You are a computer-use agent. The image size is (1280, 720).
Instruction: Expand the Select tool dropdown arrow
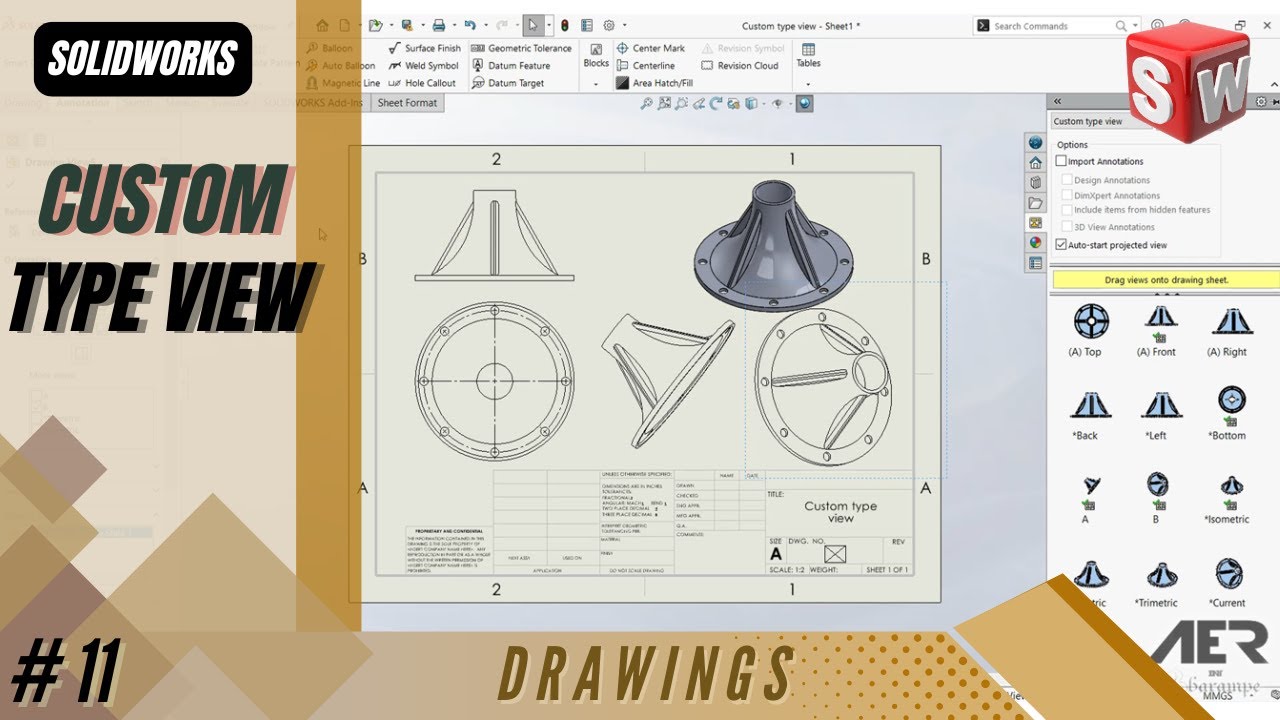549,25
